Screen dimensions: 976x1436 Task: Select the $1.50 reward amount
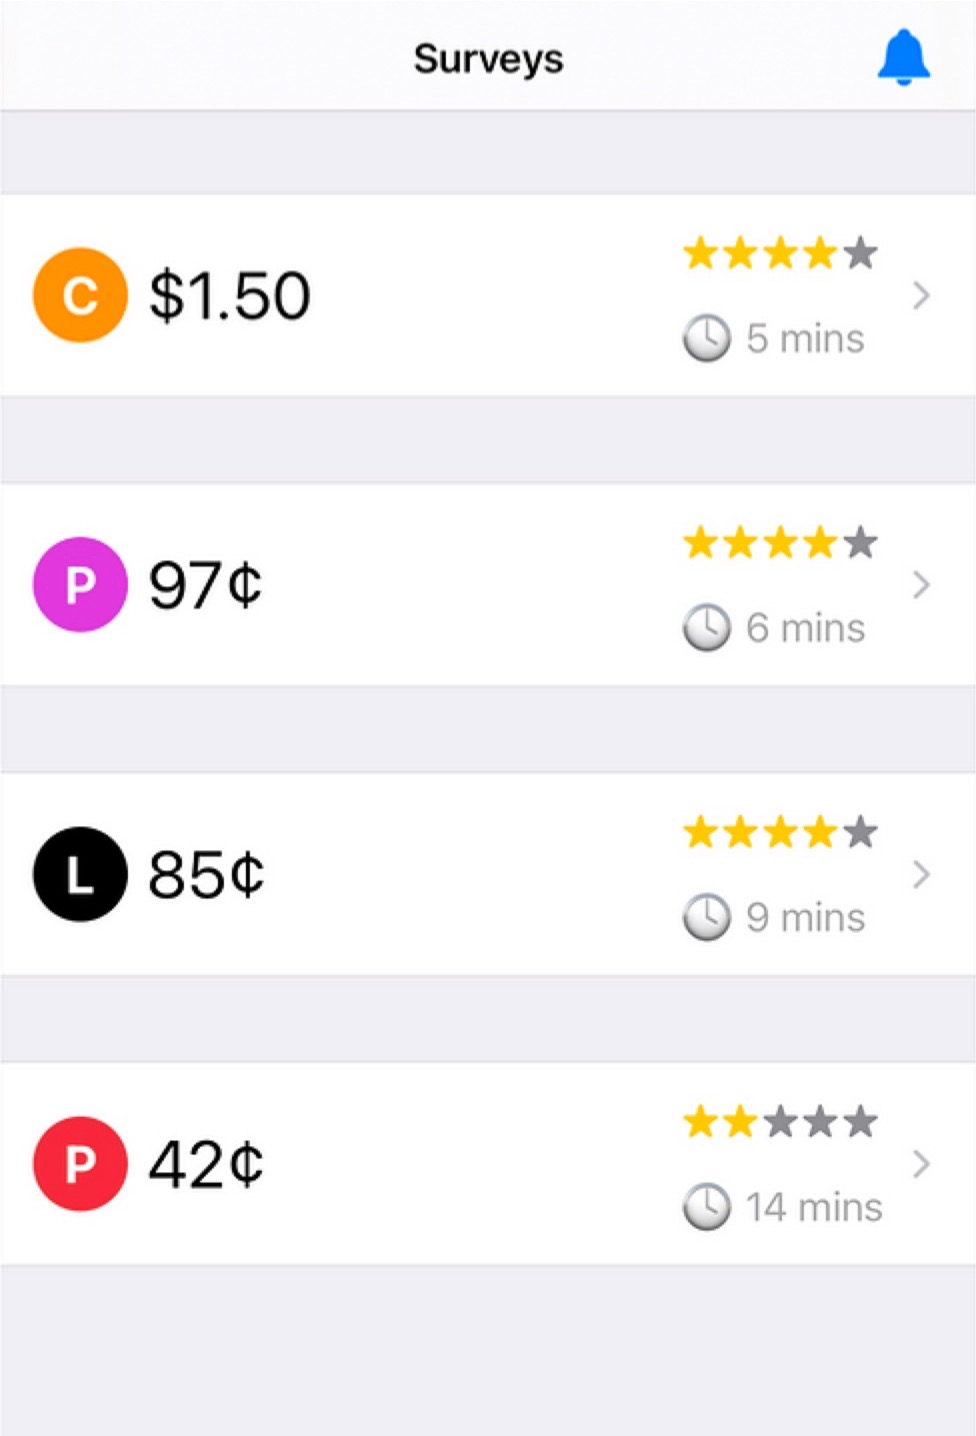pos(230,296)
